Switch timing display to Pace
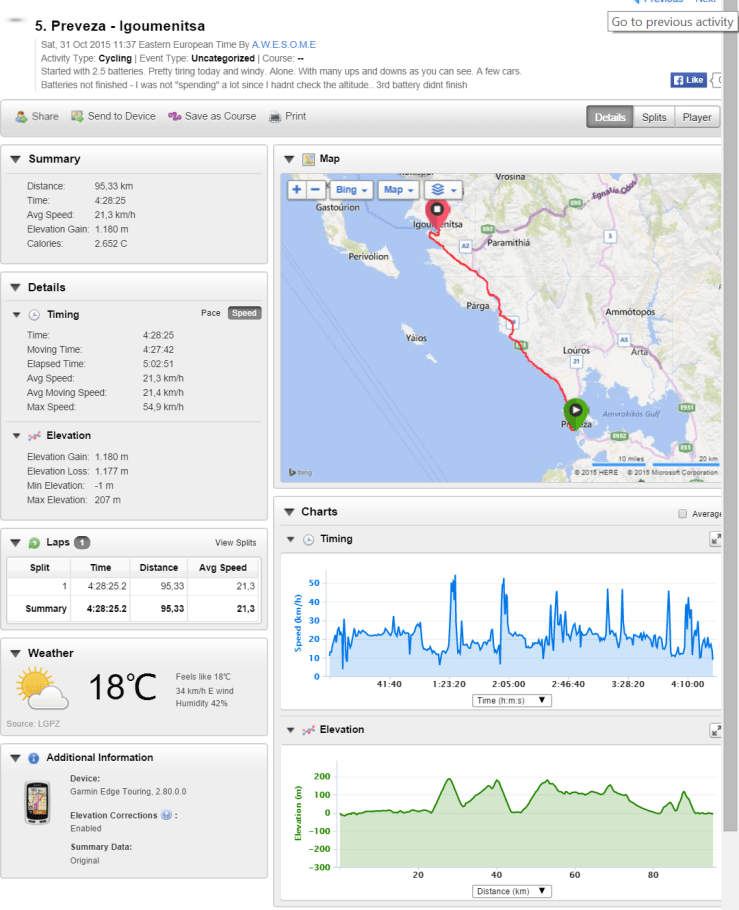This screenshot has height=910, width=739. pyautogui.click(x=210, y=313)
